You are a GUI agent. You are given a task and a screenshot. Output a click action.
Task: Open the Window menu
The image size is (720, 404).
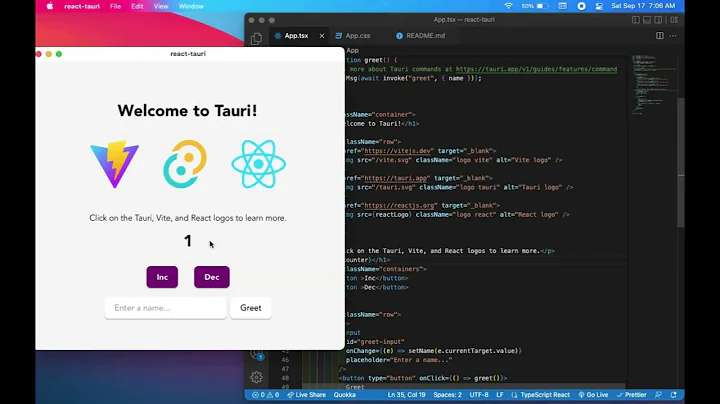pos(191,6)
